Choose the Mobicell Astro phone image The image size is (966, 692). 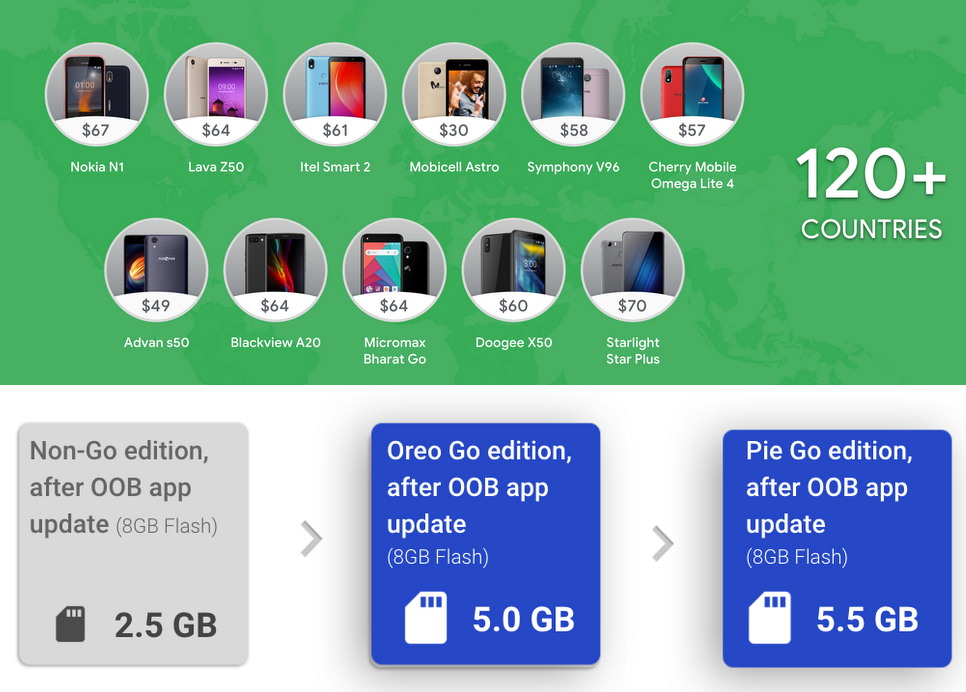click(x=454, y=94)
